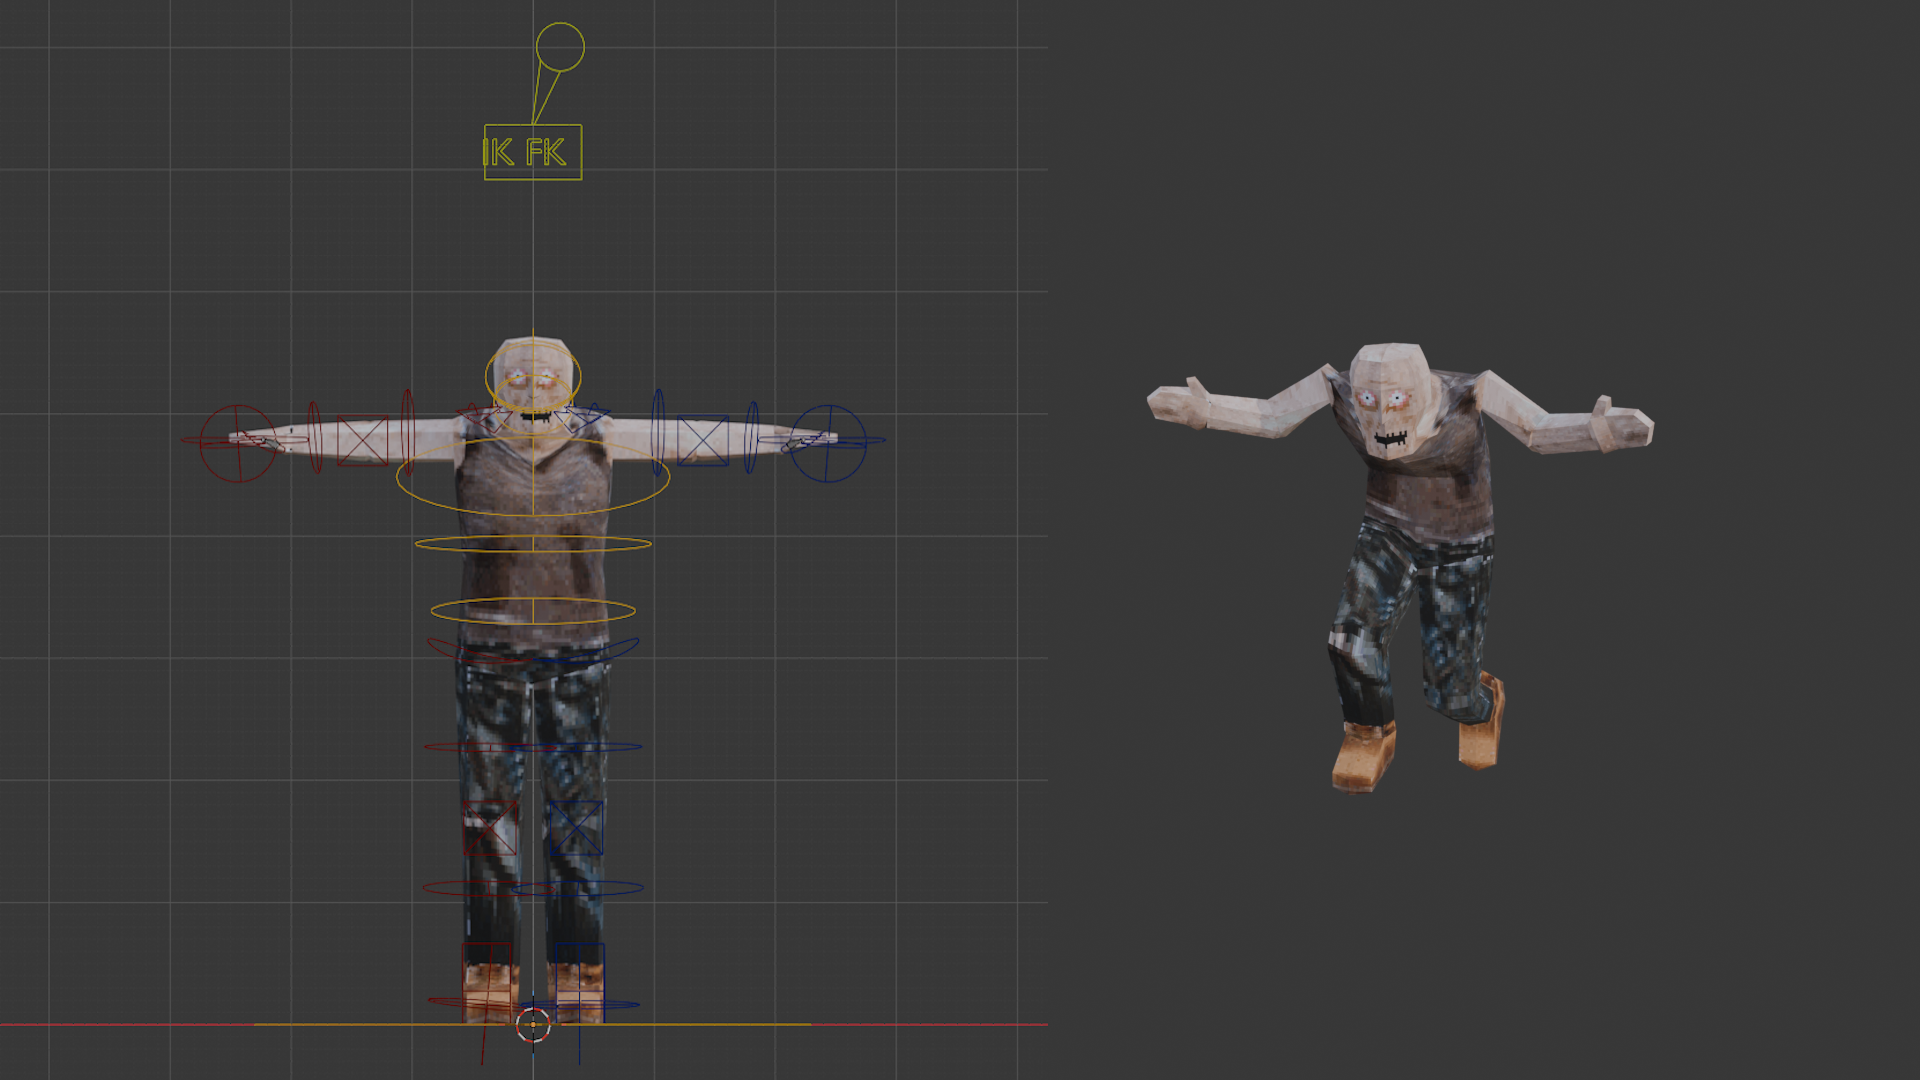The image size is (1920, 1080).
Task: Select the blue crossed-square elbow control on arm
Action: pos(703,440)
